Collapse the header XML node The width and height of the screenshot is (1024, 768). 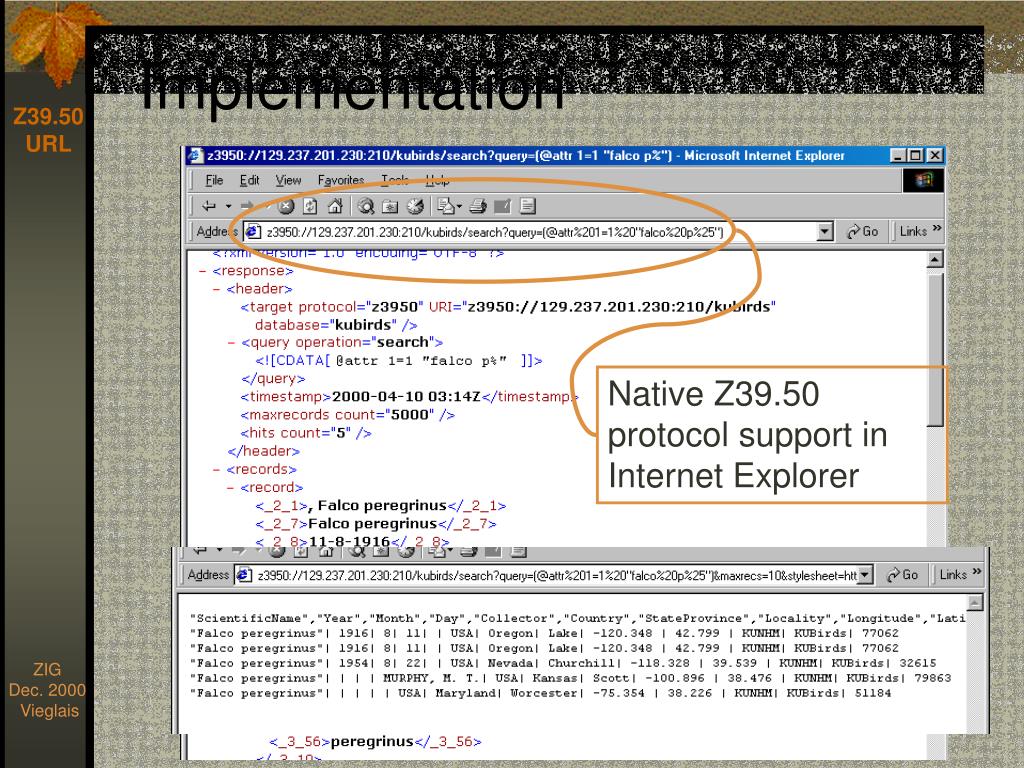coord(217,289)
